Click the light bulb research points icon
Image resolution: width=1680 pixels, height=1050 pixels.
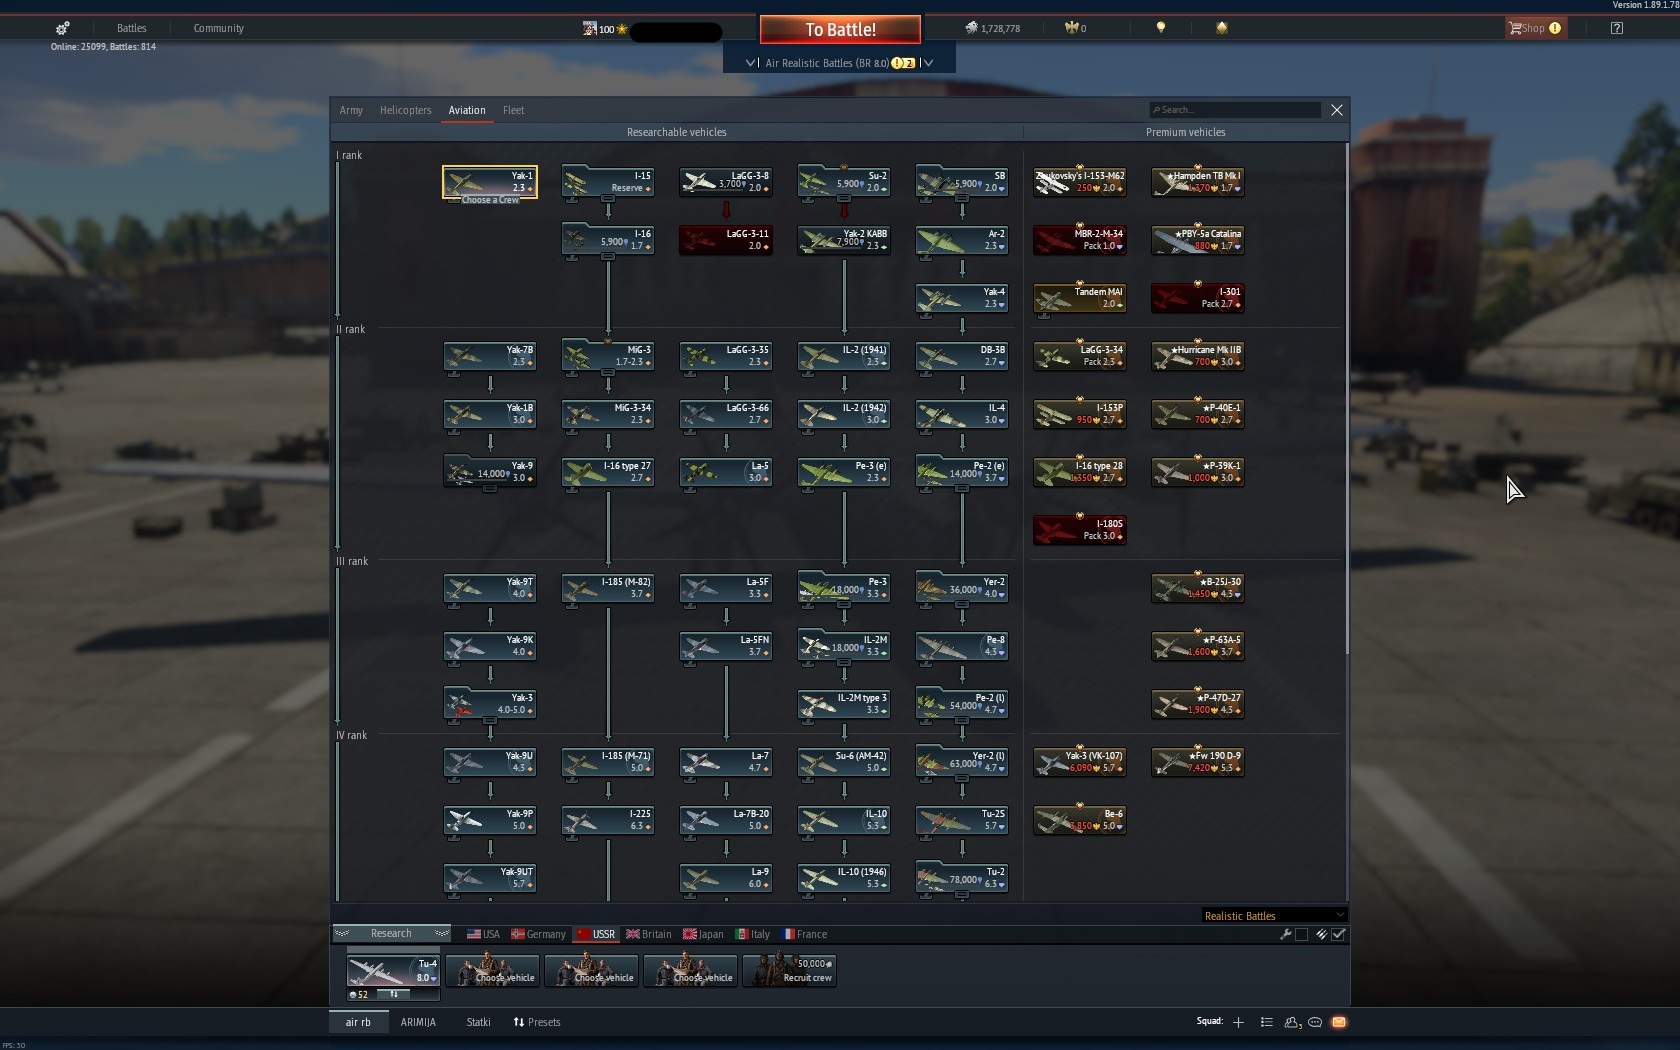[1161, 28]
